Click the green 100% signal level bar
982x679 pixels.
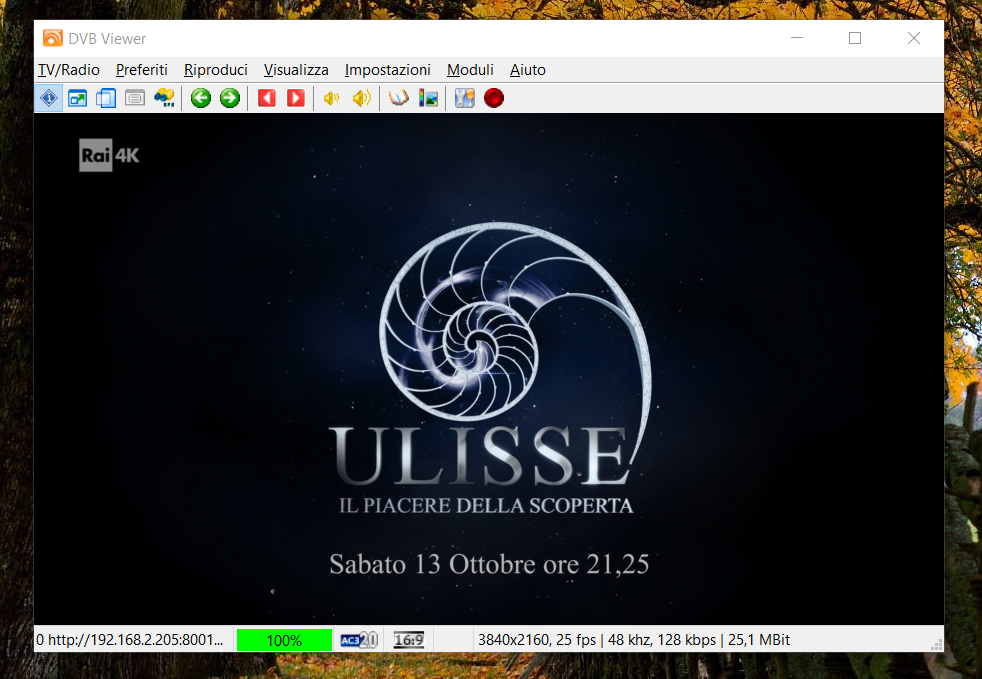tap(284, 640)
